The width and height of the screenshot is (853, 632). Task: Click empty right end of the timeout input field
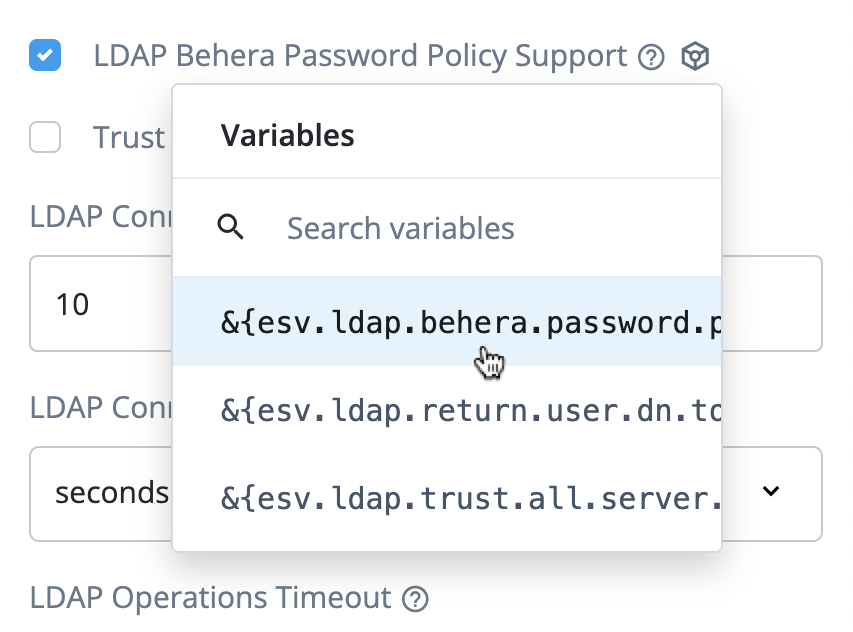coord(780,304)
